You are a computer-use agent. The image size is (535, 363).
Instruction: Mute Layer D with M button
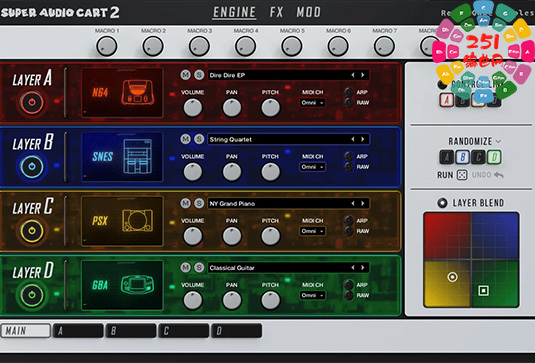click(x=186, y=267)
